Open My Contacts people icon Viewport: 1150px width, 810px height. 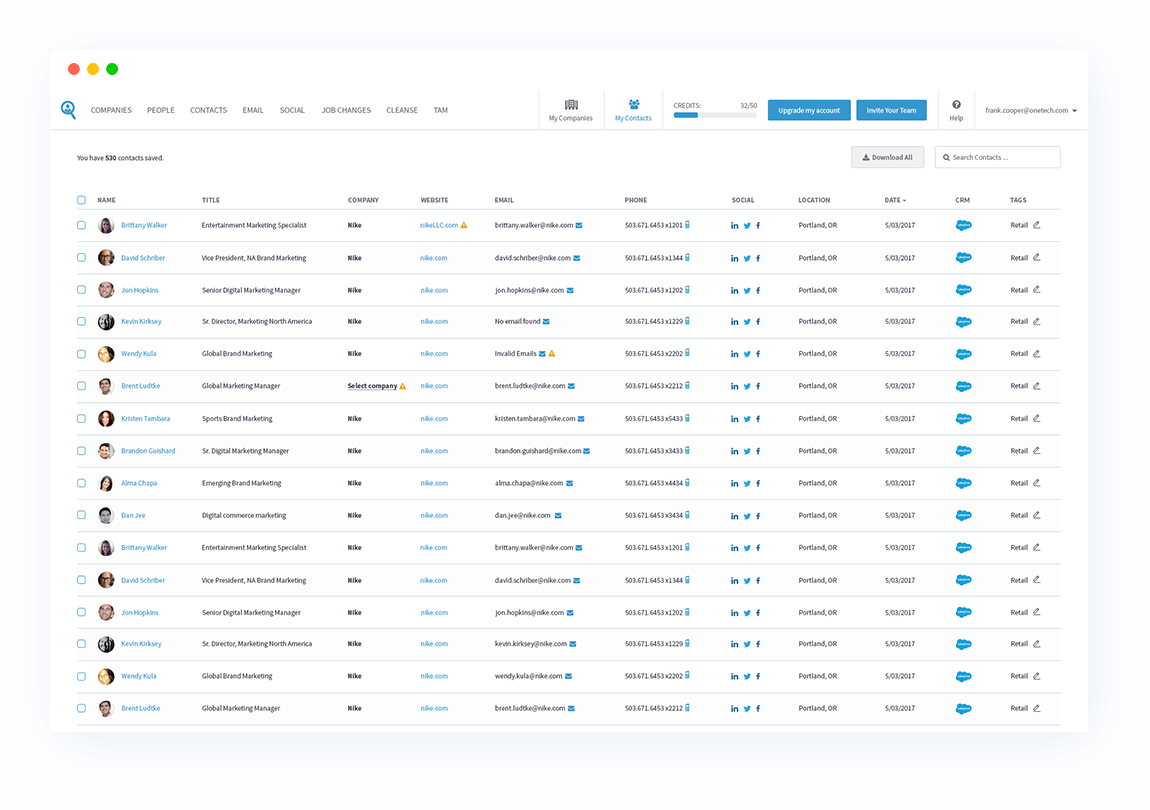[x=634, y=105]
